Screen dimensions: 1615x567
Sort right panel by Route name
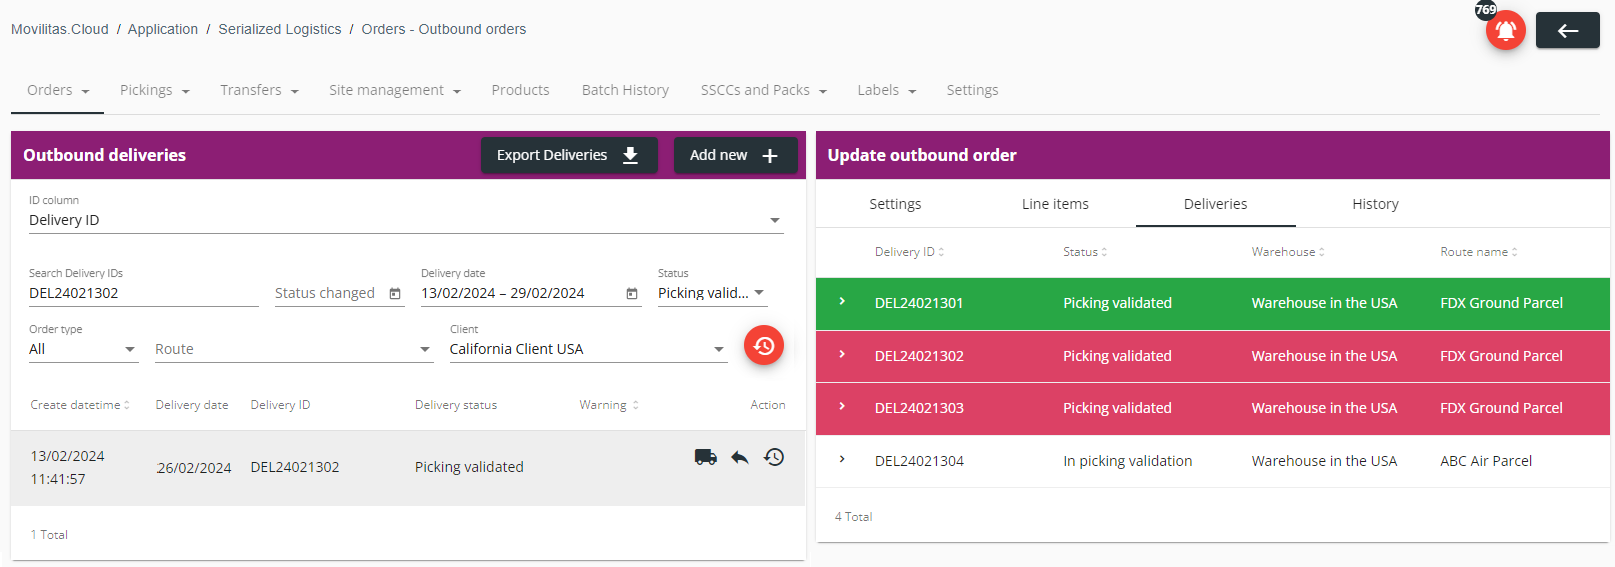(x=1479, y=252)
